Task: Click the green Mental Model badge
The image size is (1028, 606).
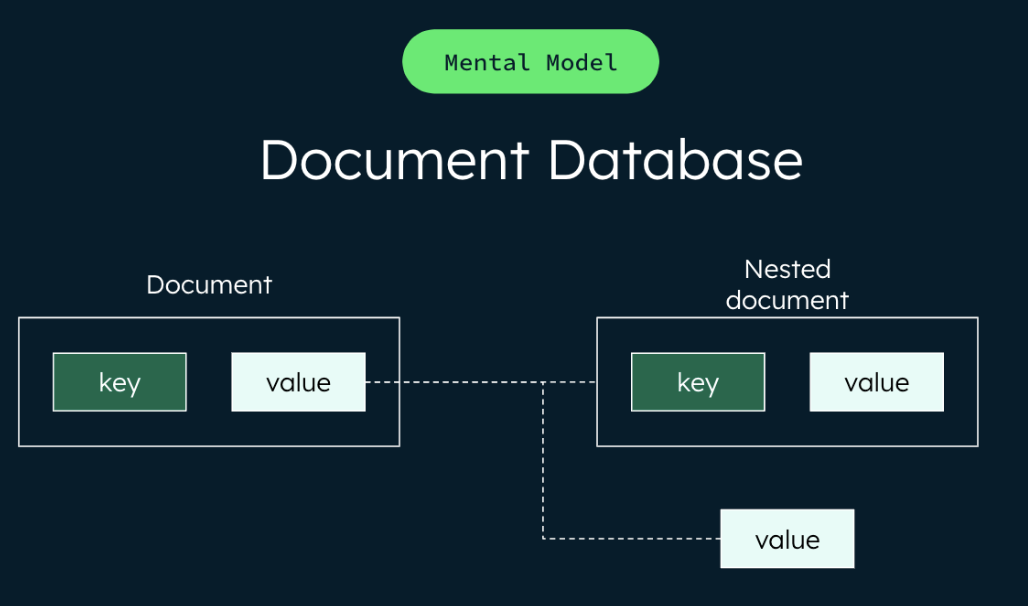Action: (530, 62)
